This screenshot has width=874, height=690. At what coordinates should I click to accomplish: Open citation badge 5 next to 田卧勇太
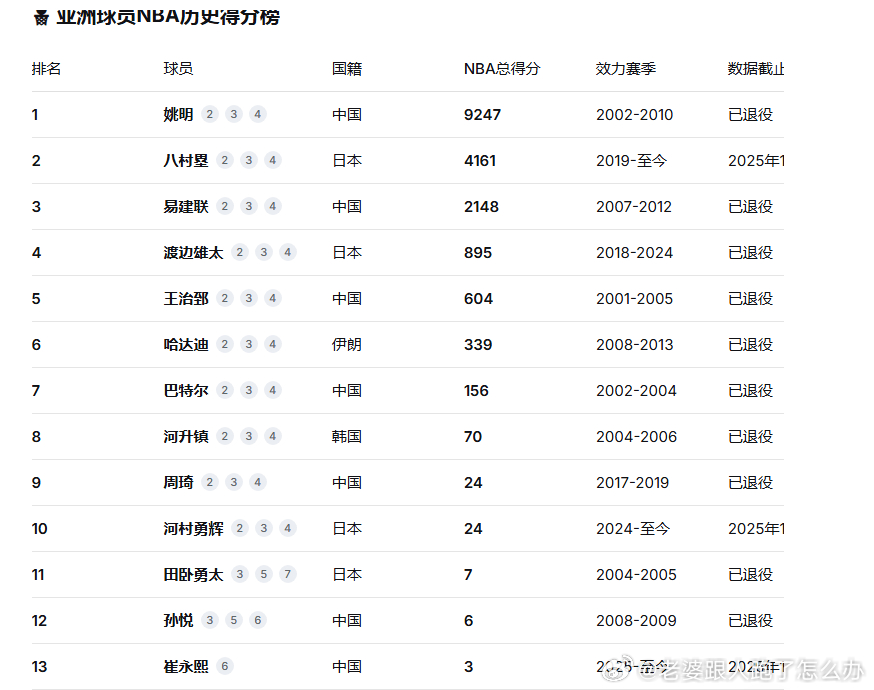coord(264,574)
